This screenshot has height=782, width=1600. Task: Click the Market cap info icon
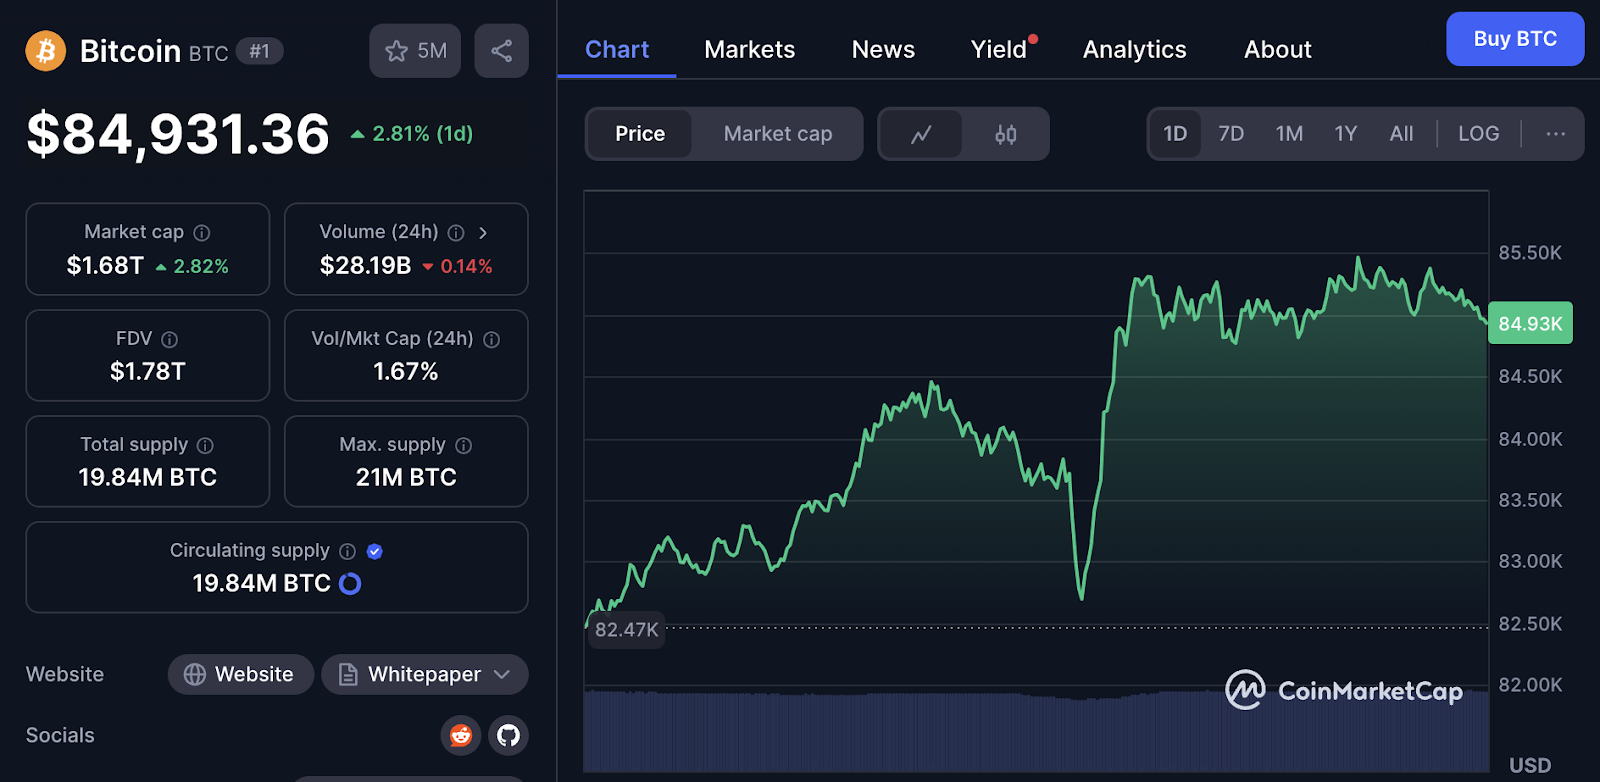click(202, 233)
